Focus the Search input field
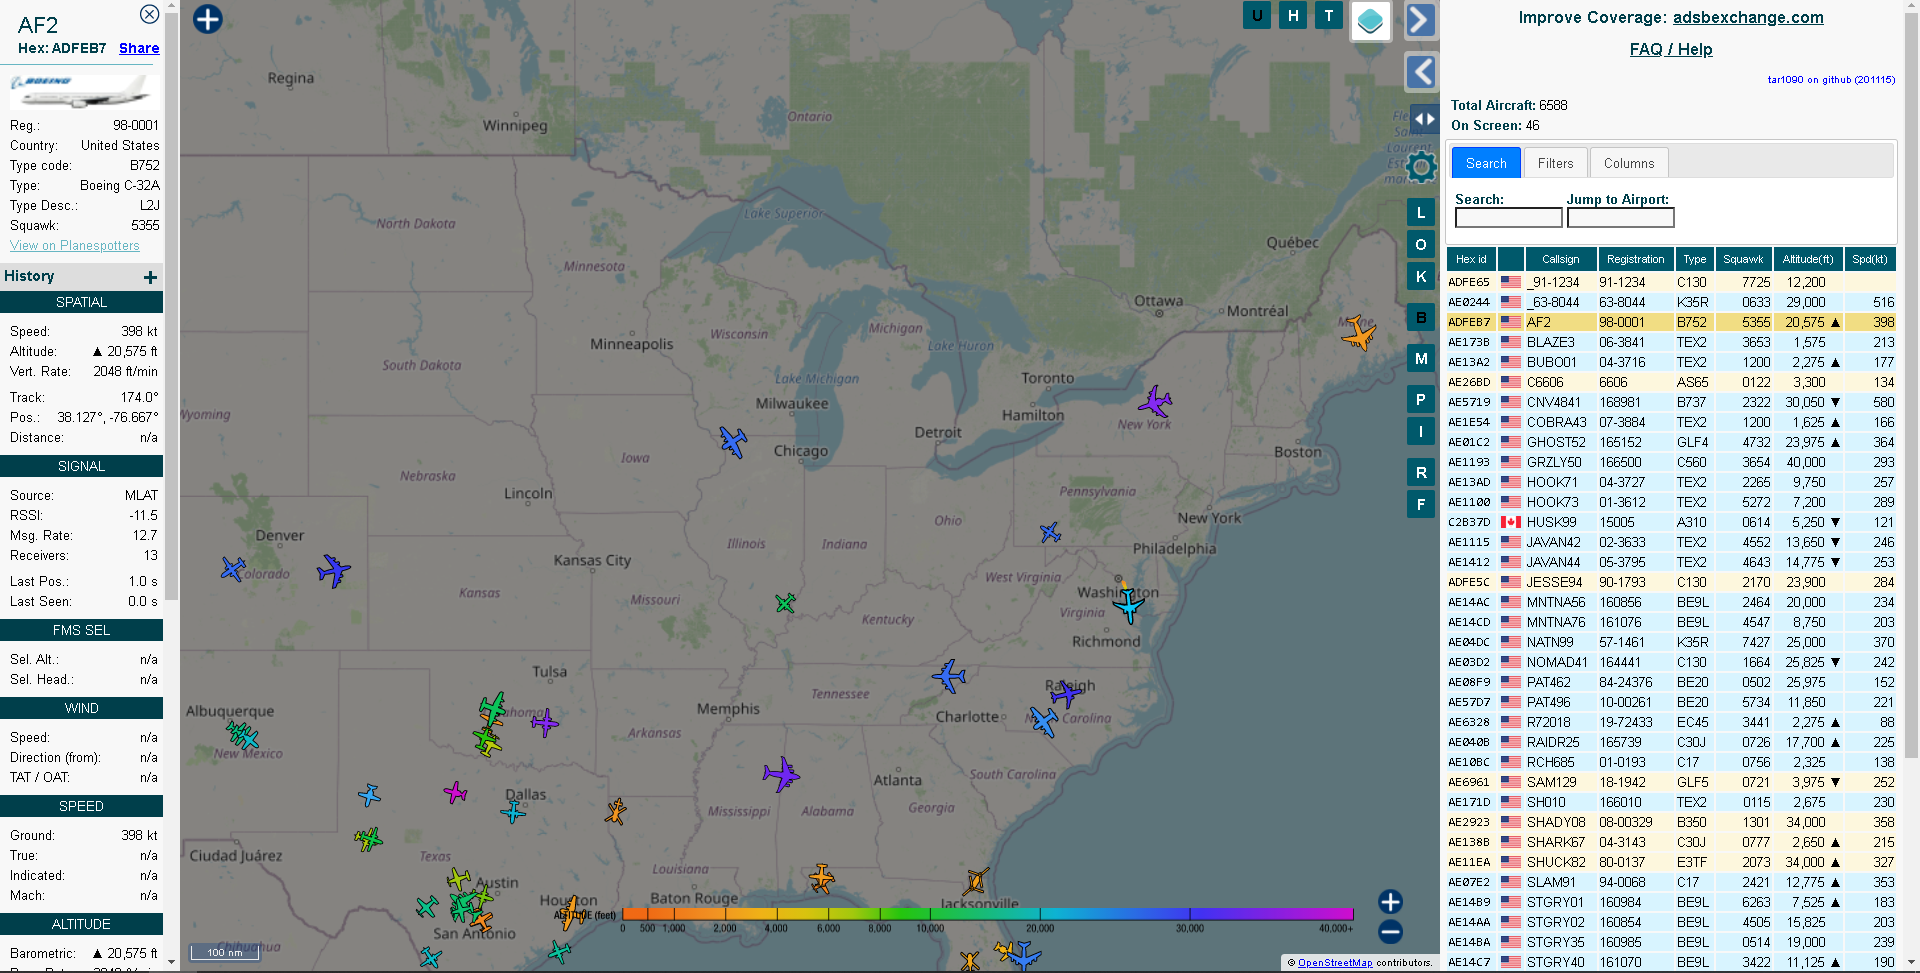Screen dimensions: 1920x973 click(1508, 218)
